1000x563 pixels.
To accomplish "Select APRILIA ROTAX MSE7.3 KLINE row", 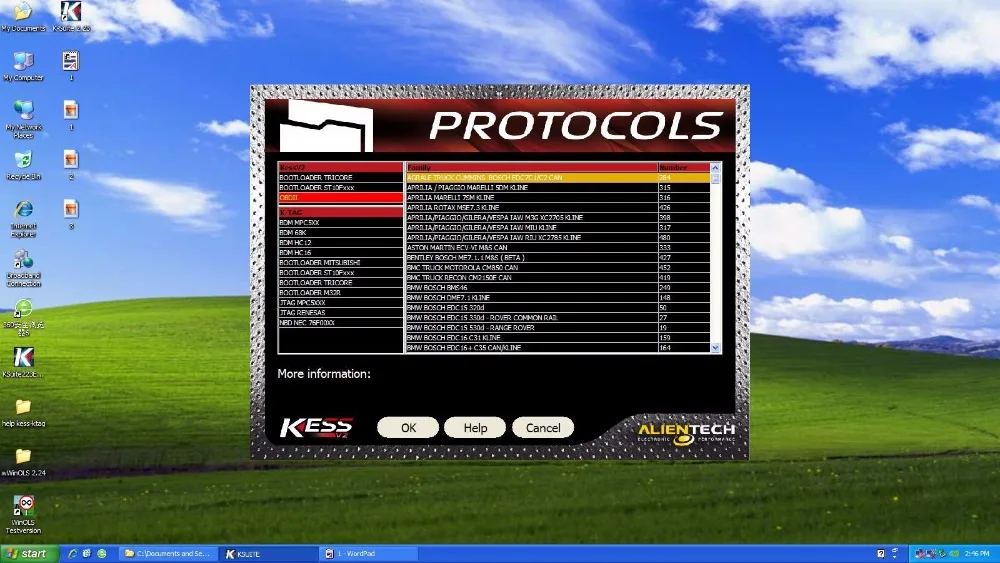I will pos(558,207).
